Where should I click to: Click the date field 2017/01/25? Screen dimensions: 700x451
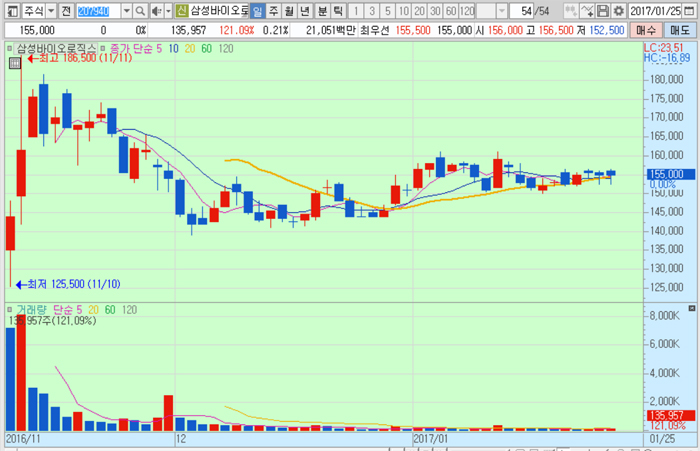click(655, 11)
